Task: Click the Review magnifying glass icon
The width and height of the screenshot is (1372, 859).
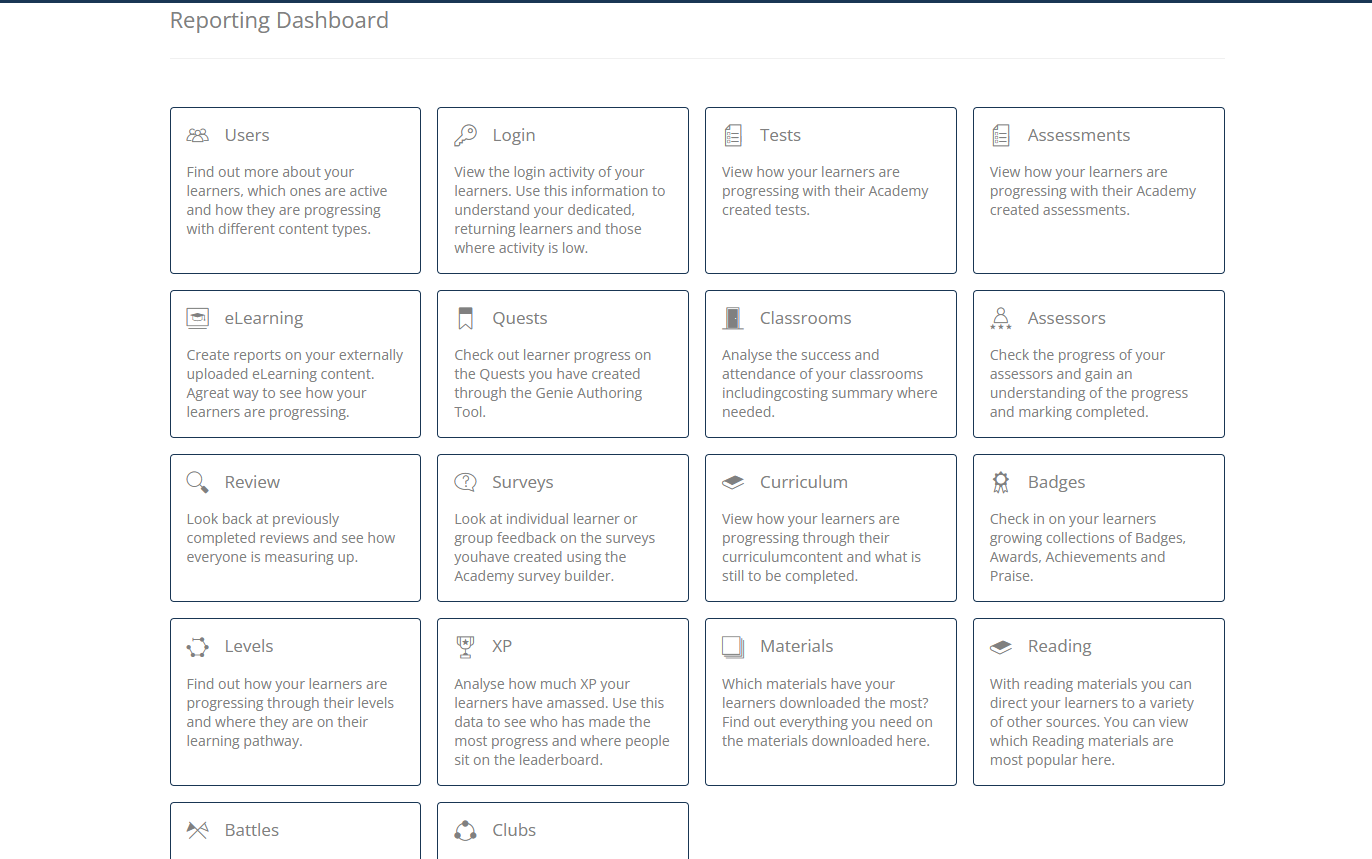Action: [x=198, y=483]
